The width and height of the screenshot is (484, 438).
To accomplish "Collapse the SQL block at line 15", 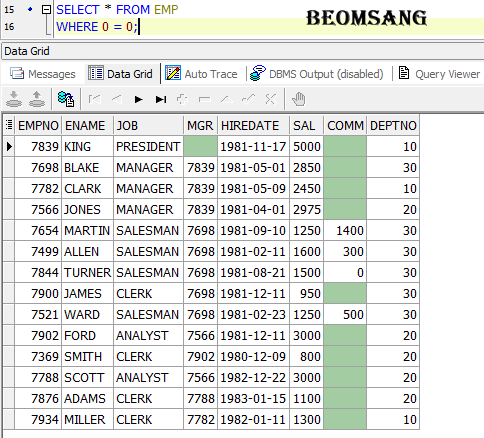I will [x=46, y=10].
